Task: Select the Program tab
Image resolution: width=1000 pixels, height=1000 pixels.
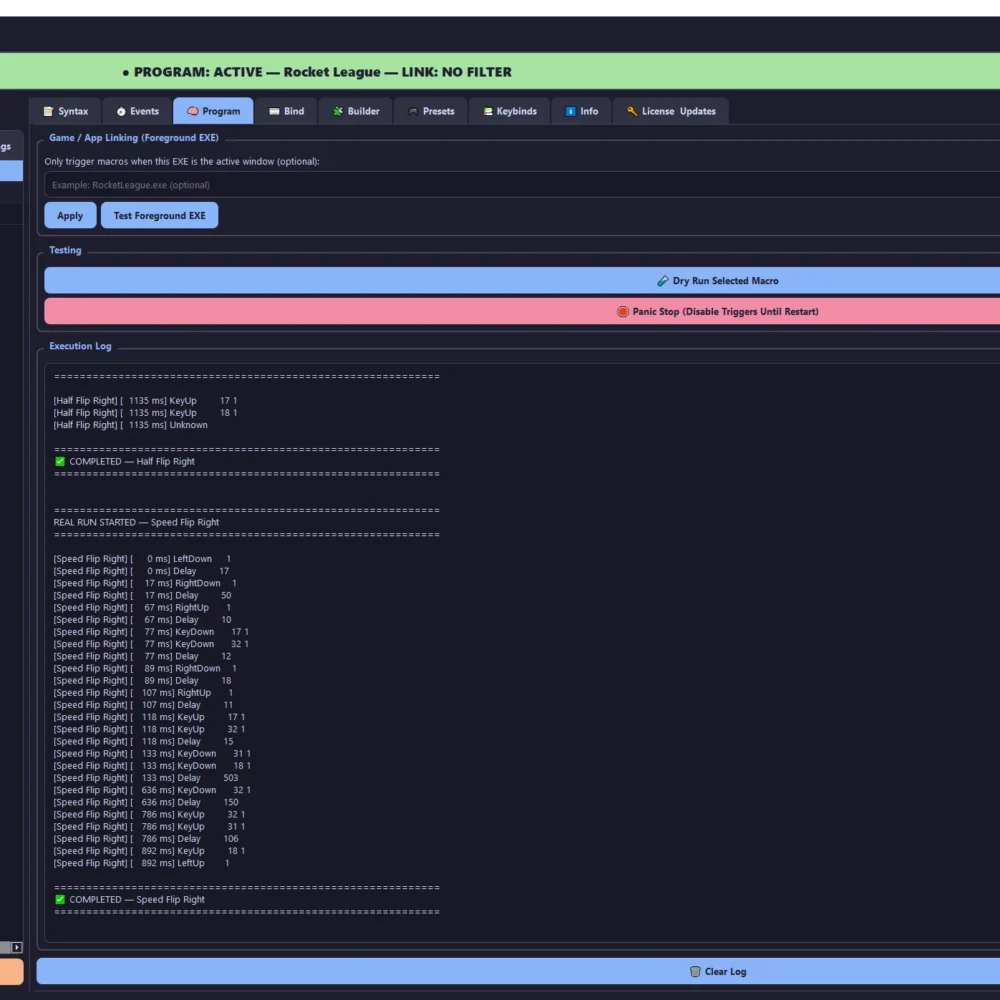Action: (x=213, y=111)
